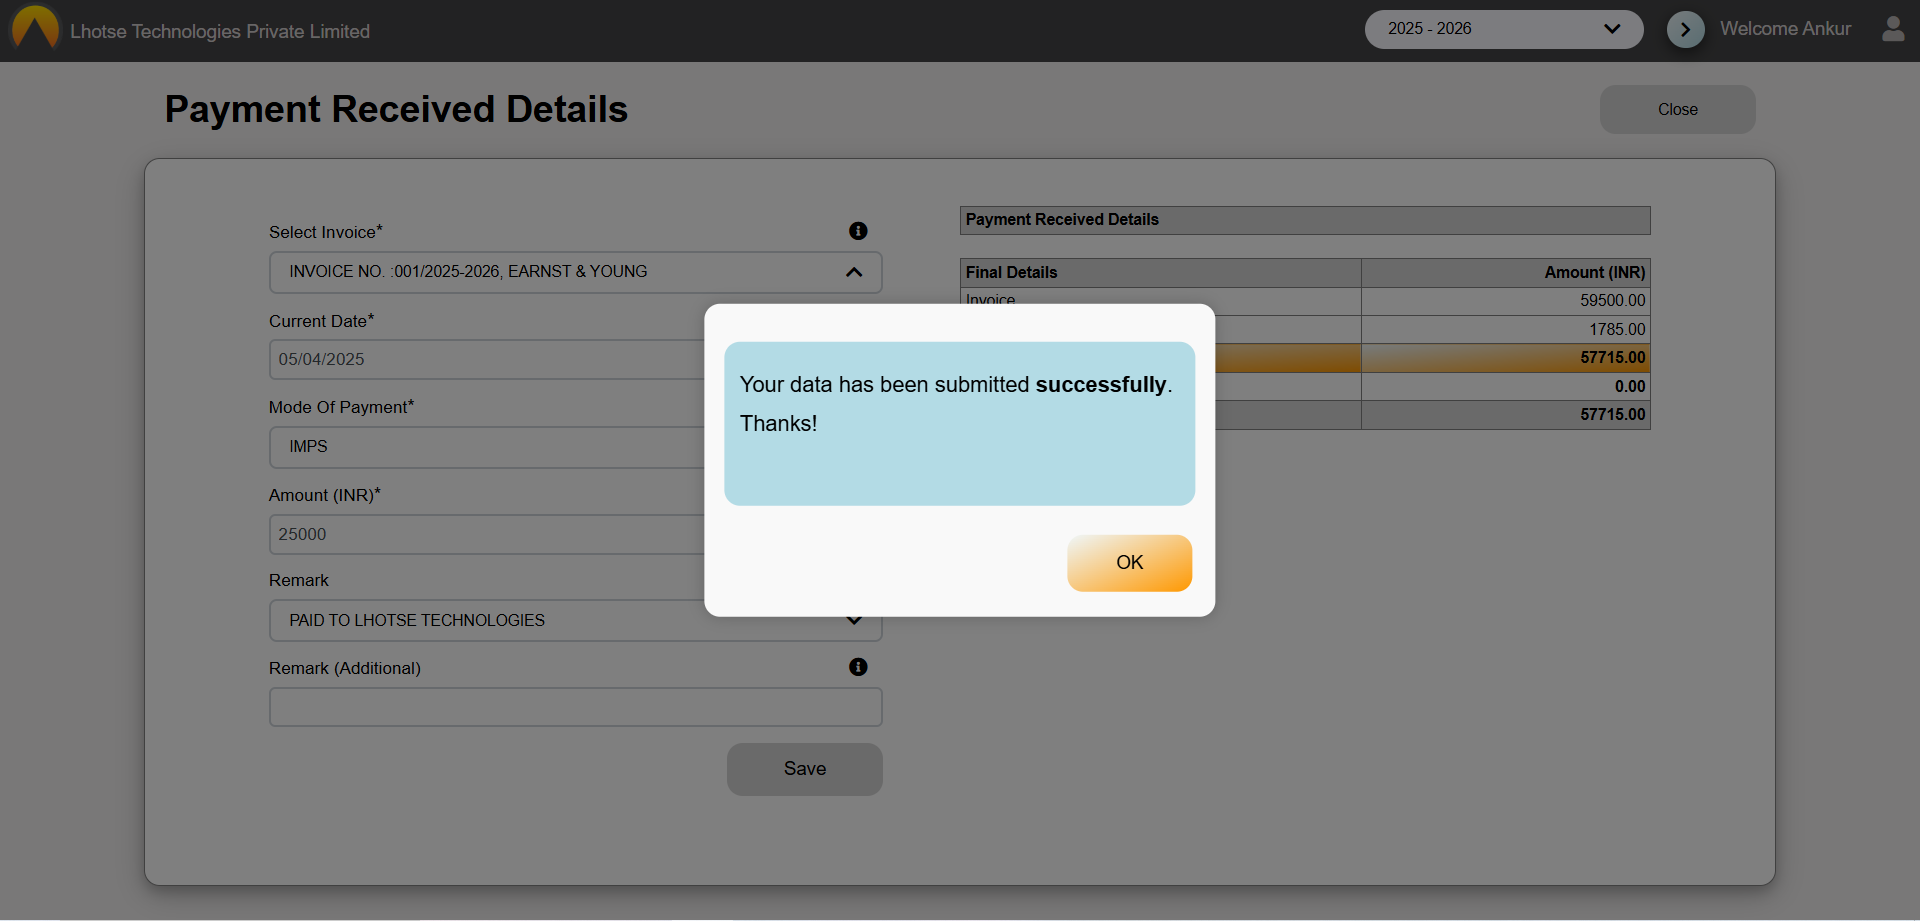1920x921 pixels.
Task: Show info icon next to Remark (Additional)
Action: coord(858,667)
